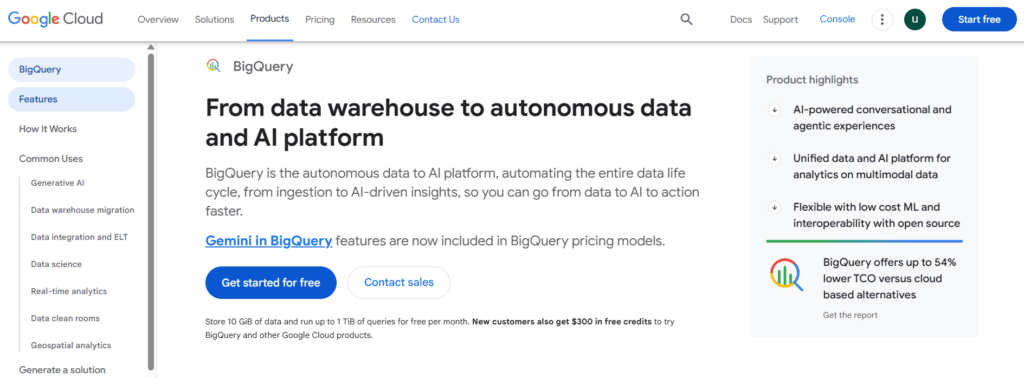Expand AI-powered conversational and agentic experiences arrow

point(775,110)
